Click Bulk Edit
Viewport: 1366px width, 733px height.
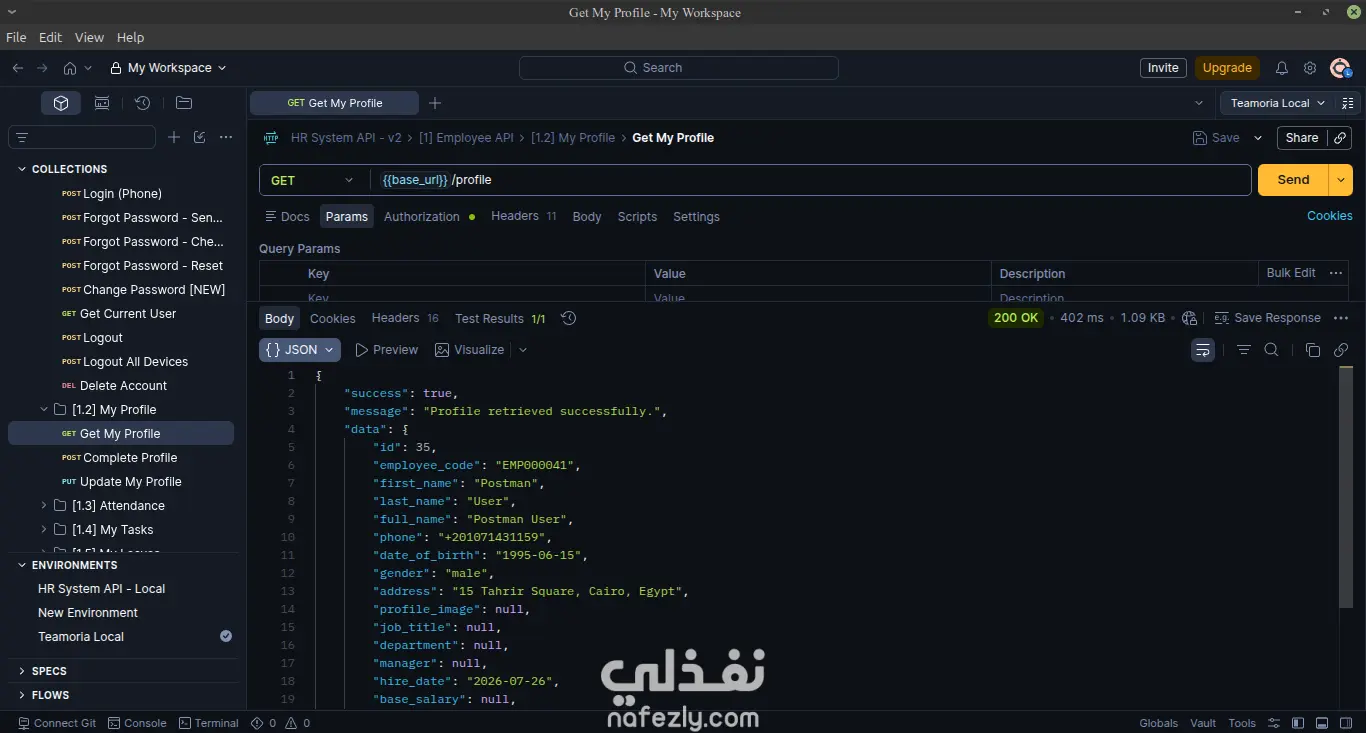[x=1291, y=273]
